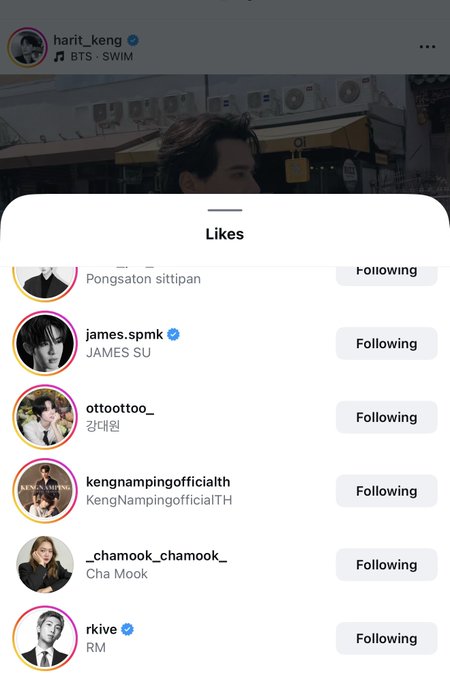
Task: Toggle Following for james.spmk
Action: pyautogui.click(x=386, y=343)
